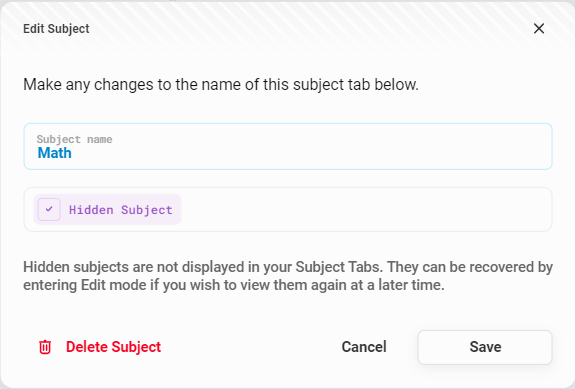
Task: Click the red trash can icon
Action: click(45, 347)
